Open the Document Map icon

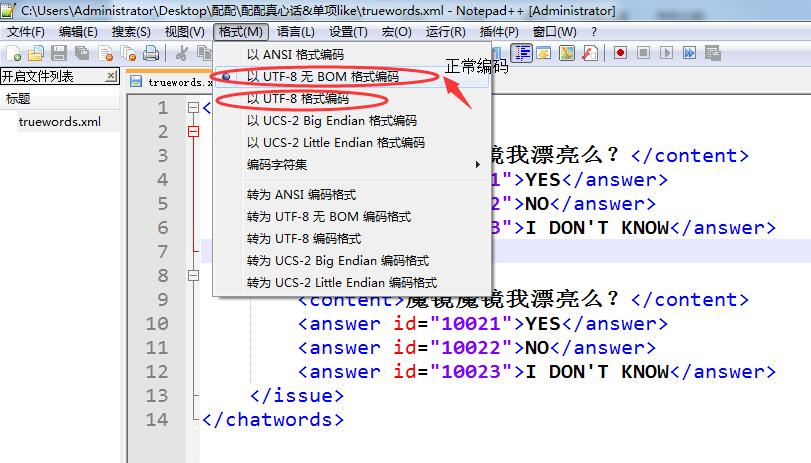coord(567,53)
